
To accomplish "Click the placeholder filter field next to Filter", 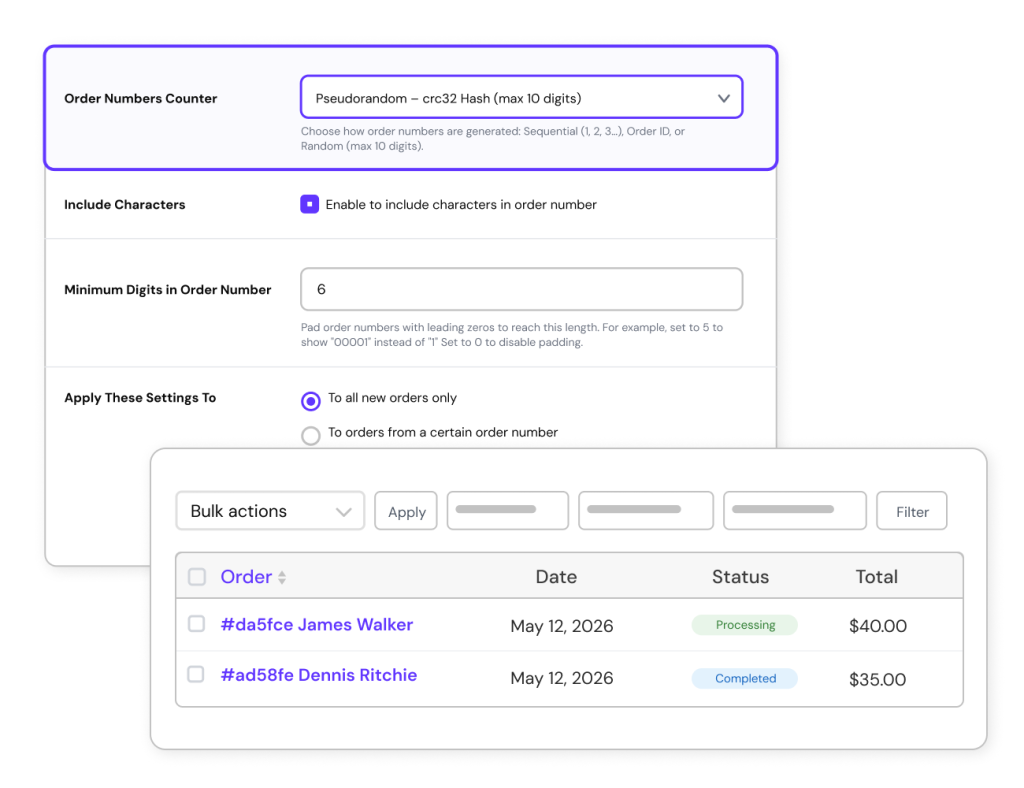I will (795, 511).
